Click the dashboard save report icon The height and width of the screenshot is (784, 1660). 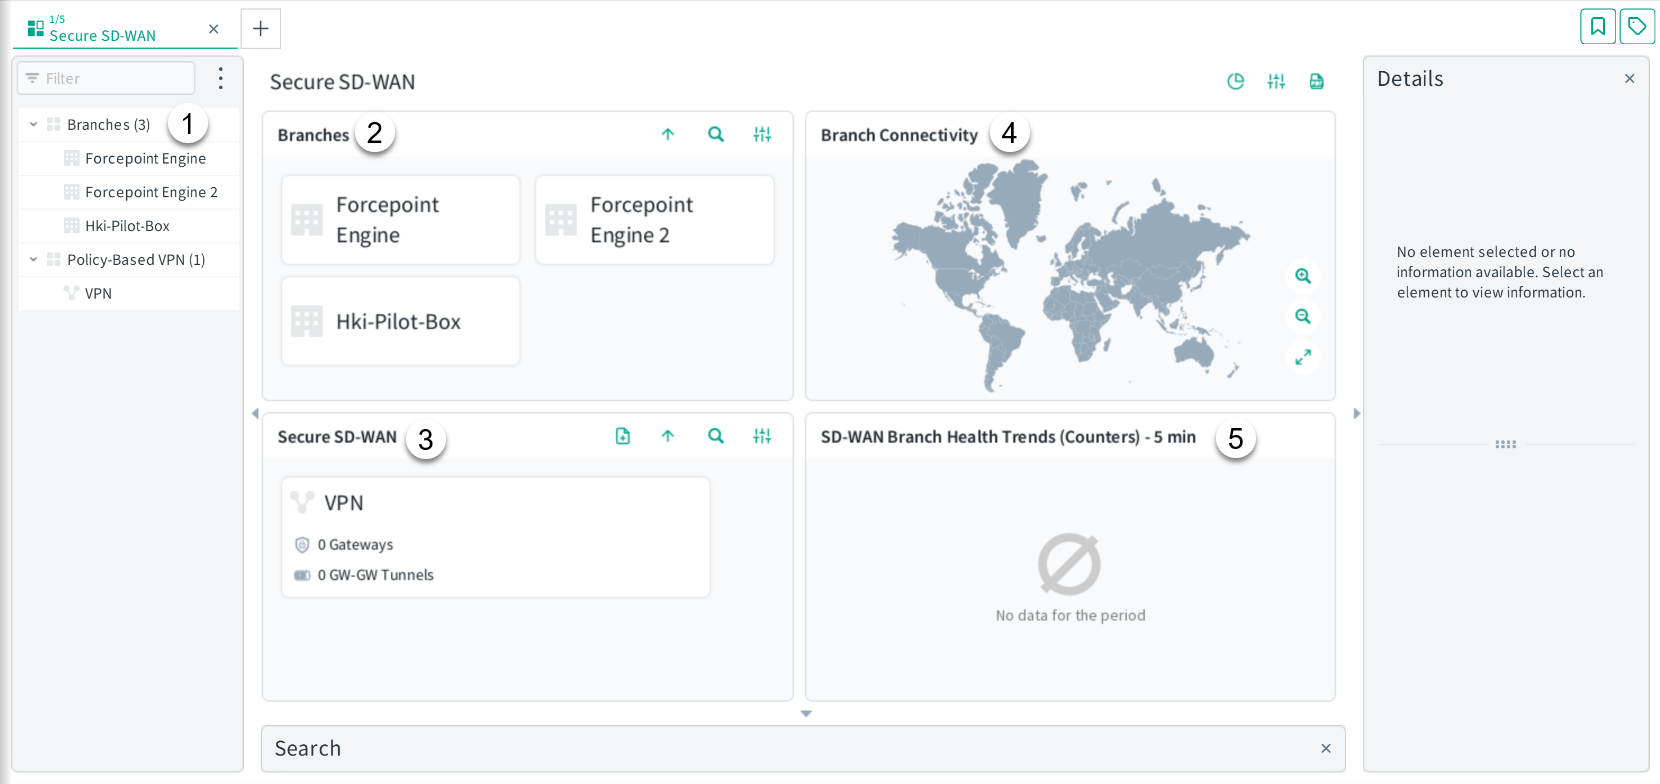tap(1317, 82)
